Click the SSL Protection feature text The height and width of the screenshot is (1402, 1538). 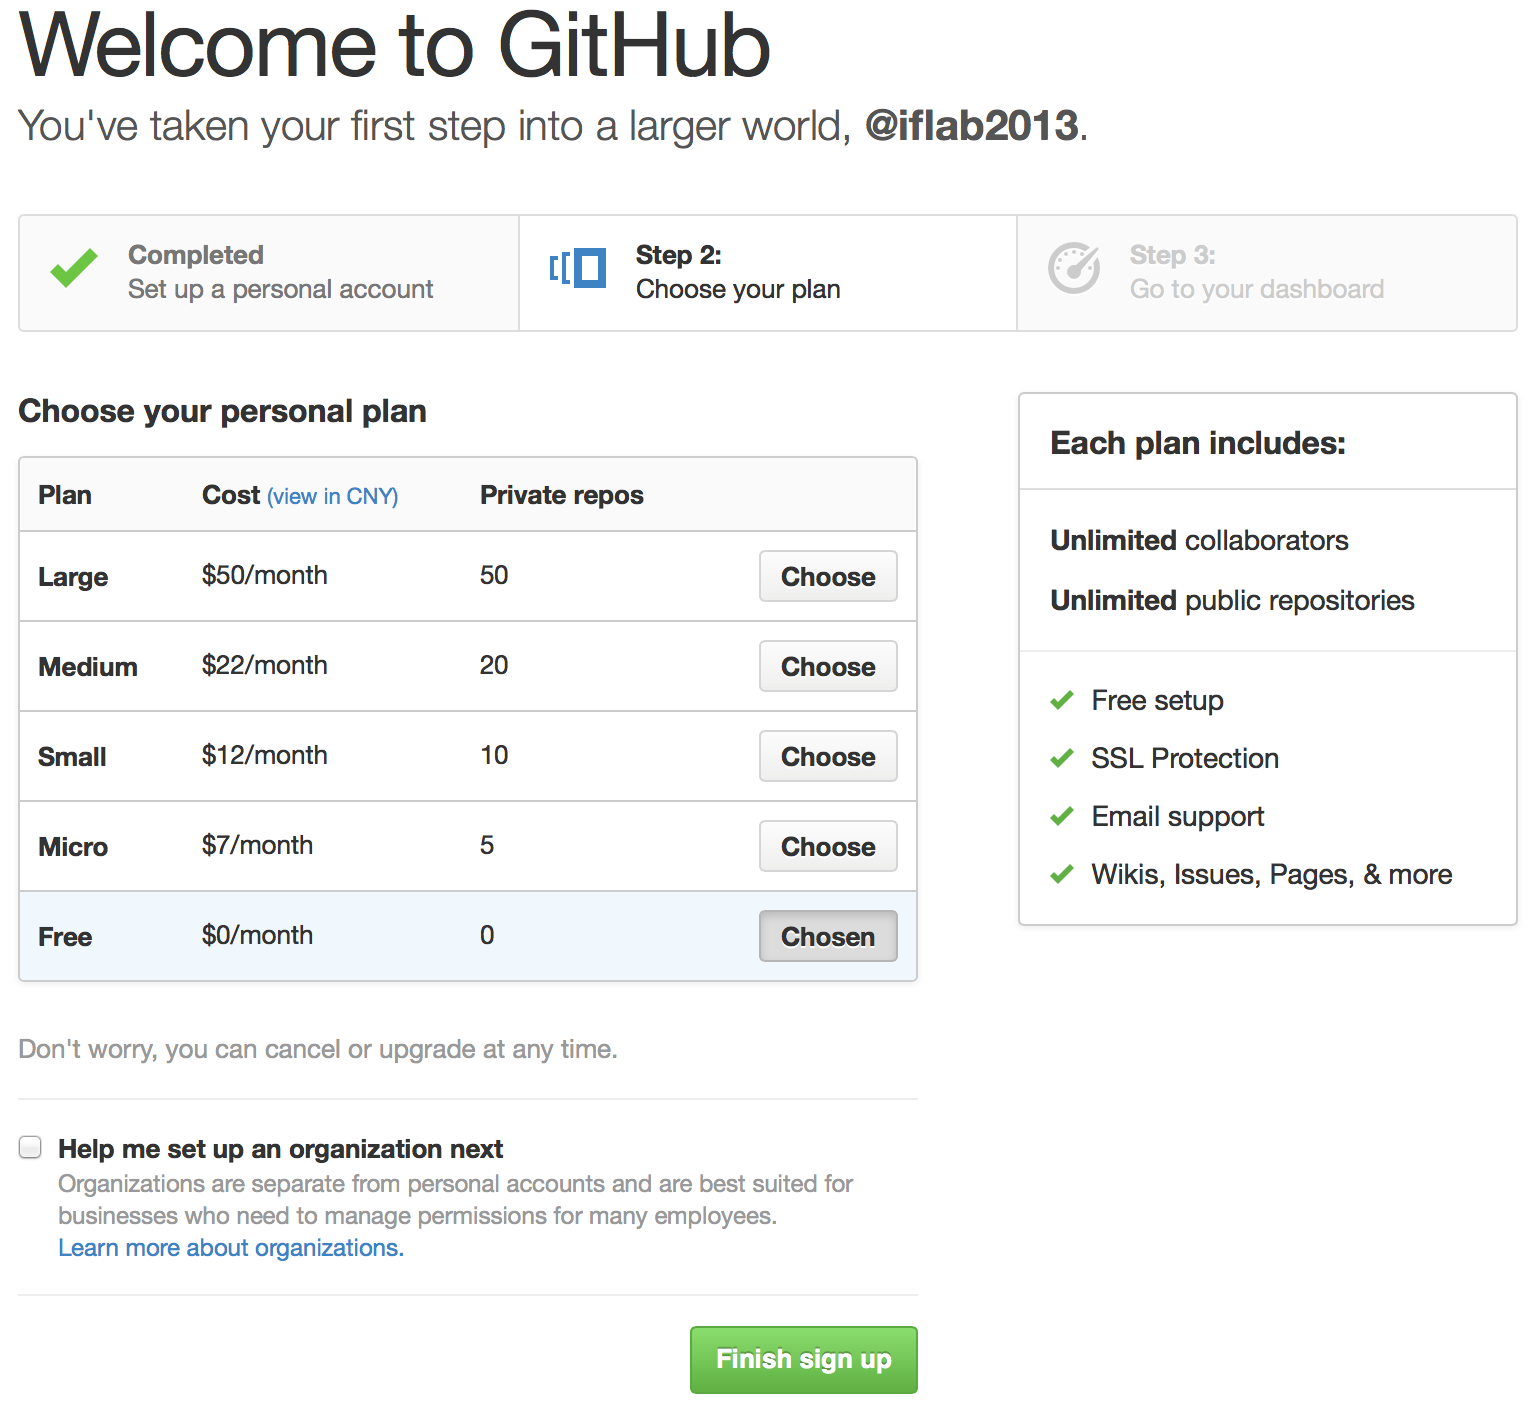(x=1185, y=758)
